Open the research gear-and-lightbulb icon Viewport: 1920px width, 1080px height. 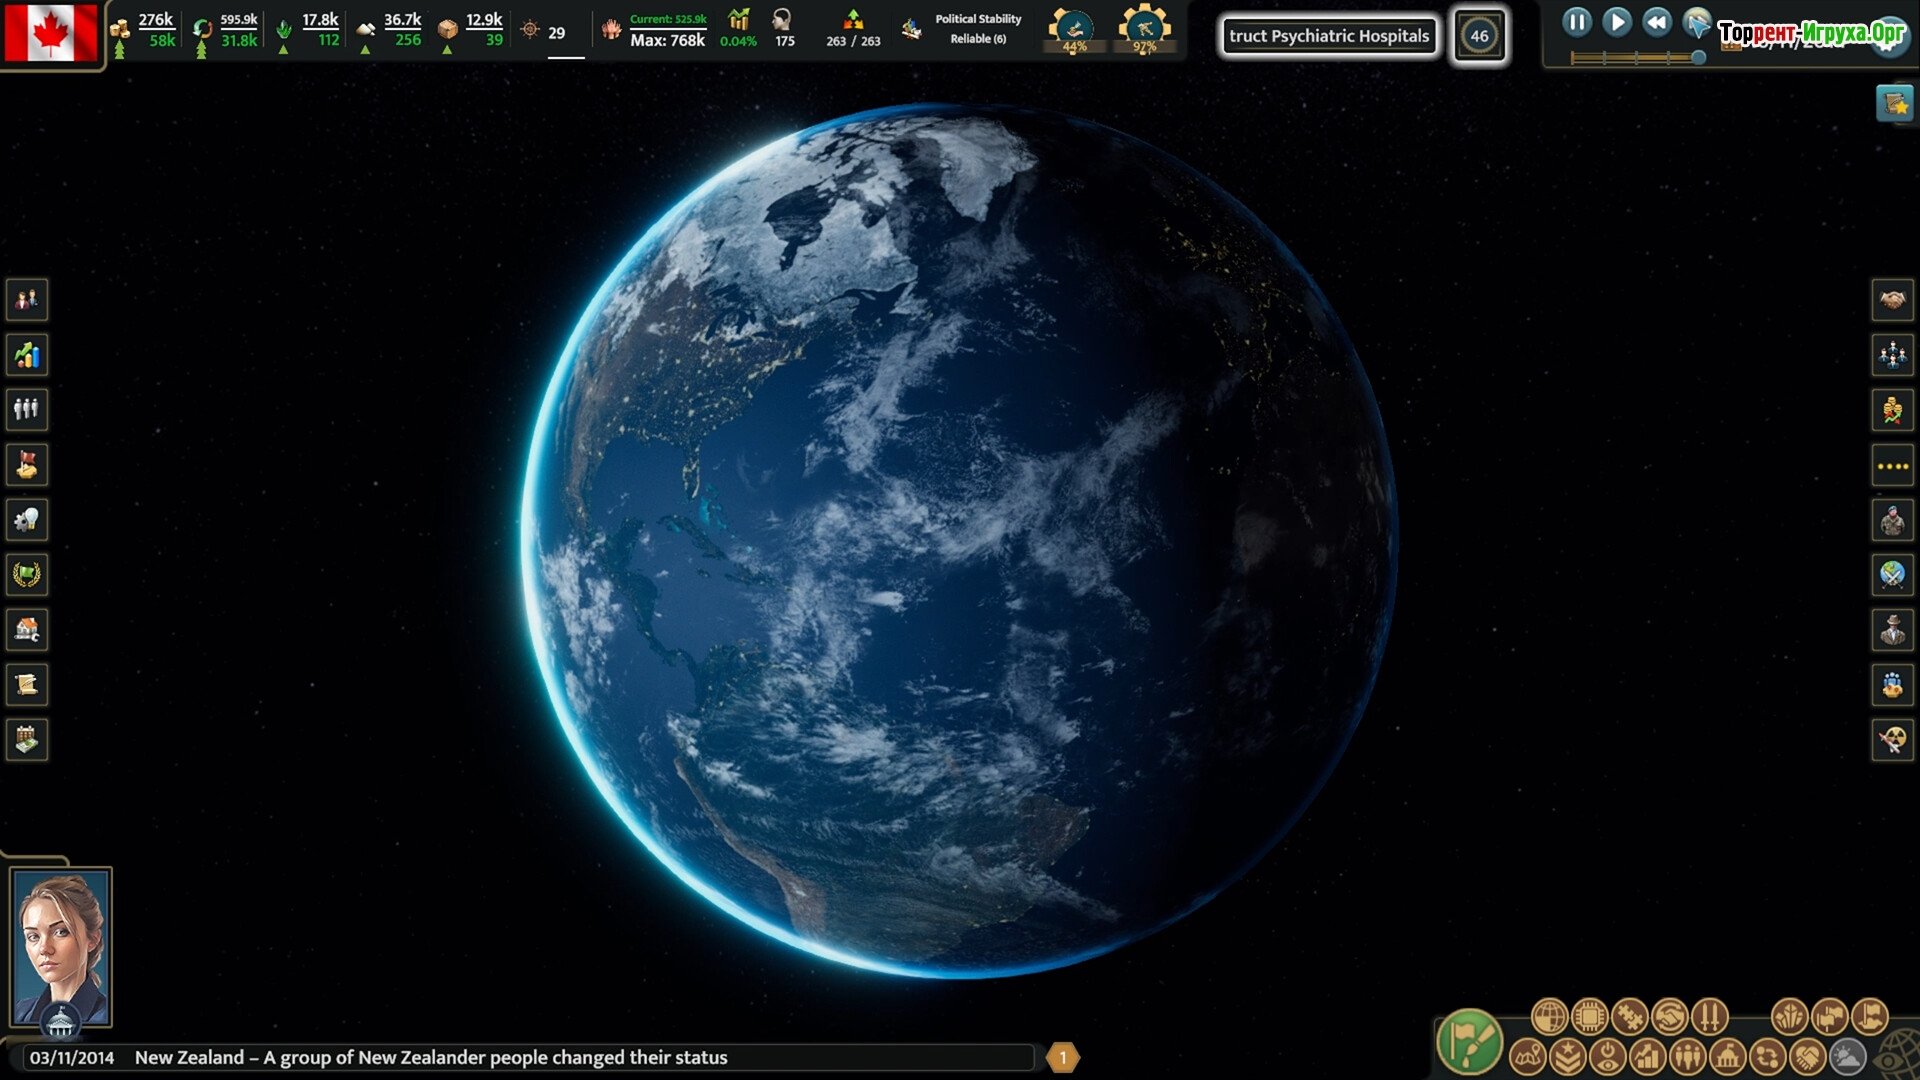click(27, 520)
